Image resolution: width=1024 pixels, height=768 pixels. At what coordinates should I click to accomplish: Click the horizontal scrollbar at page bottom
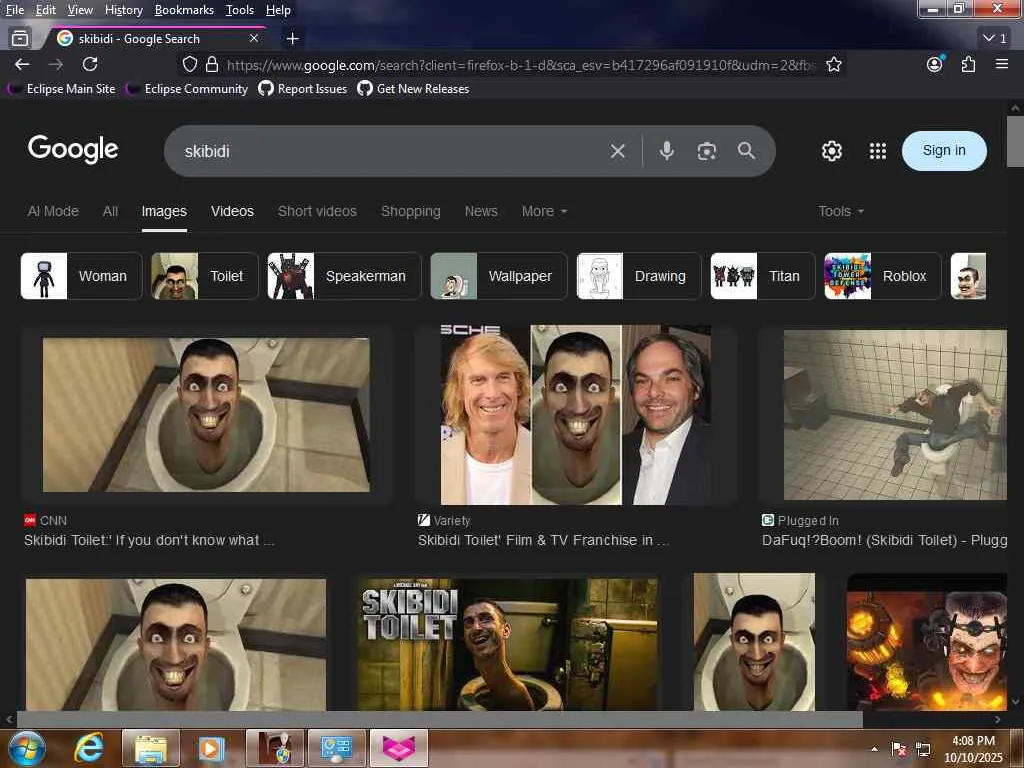(x=440, y=719)
